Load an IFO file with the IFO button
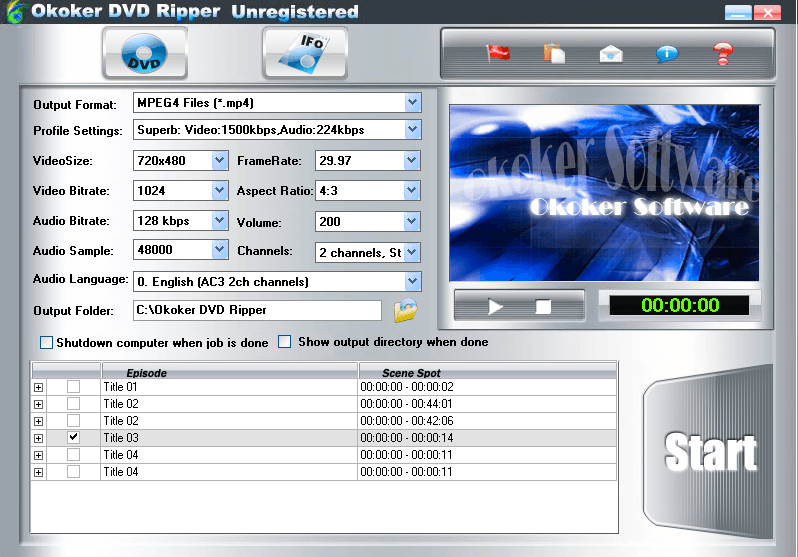This screenshot has width=798, height=557. coord(305,53)
